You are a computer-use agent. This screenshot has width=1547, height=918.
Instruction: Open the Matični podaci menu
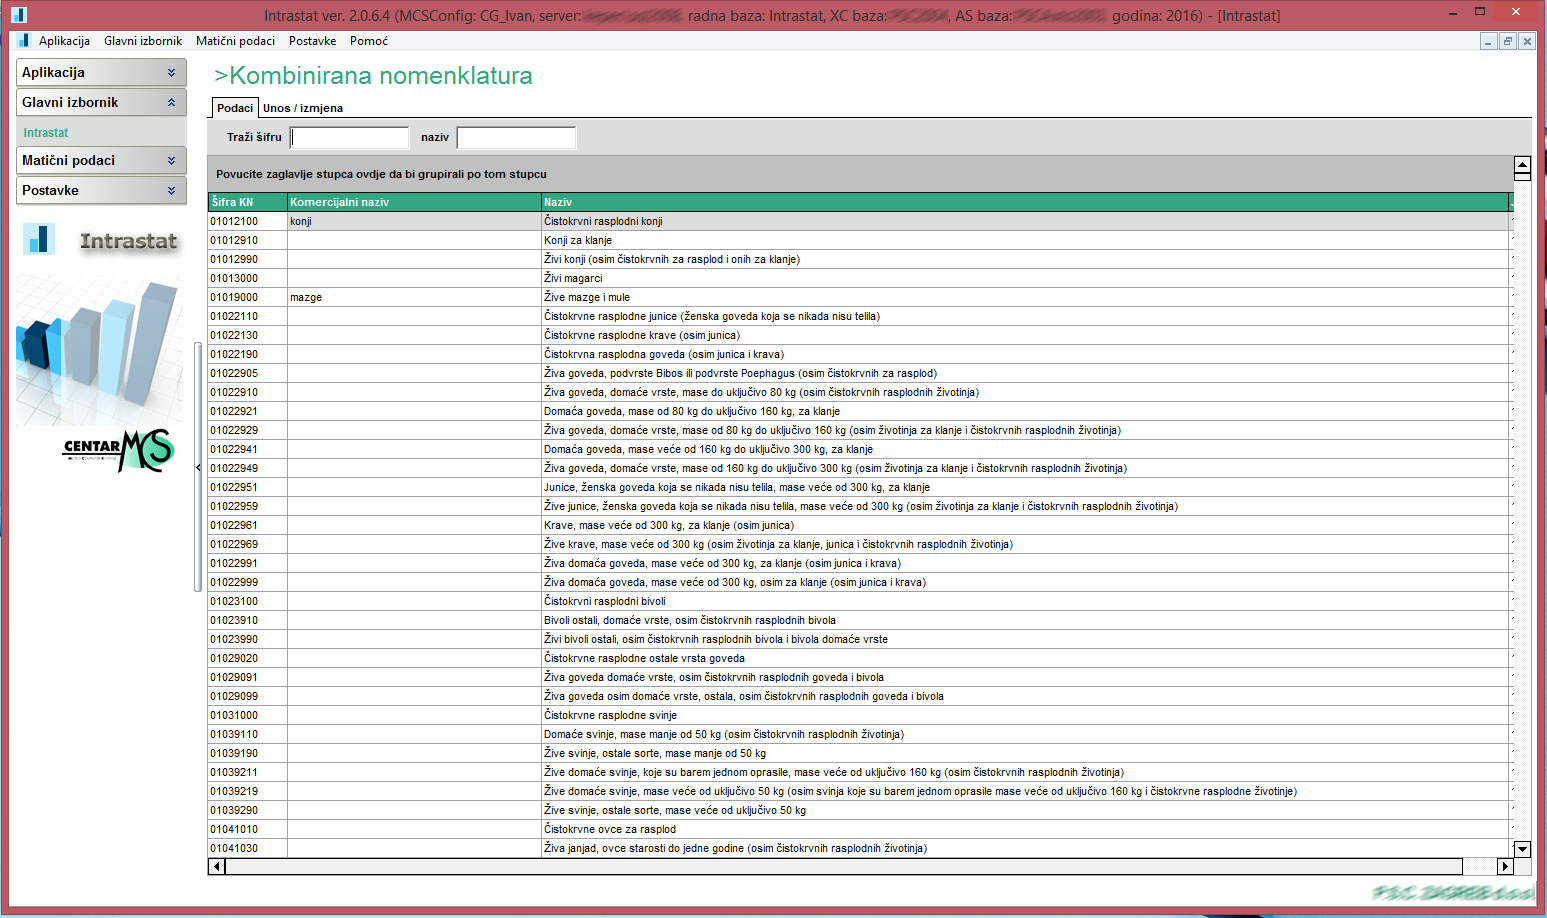[235, 41]
